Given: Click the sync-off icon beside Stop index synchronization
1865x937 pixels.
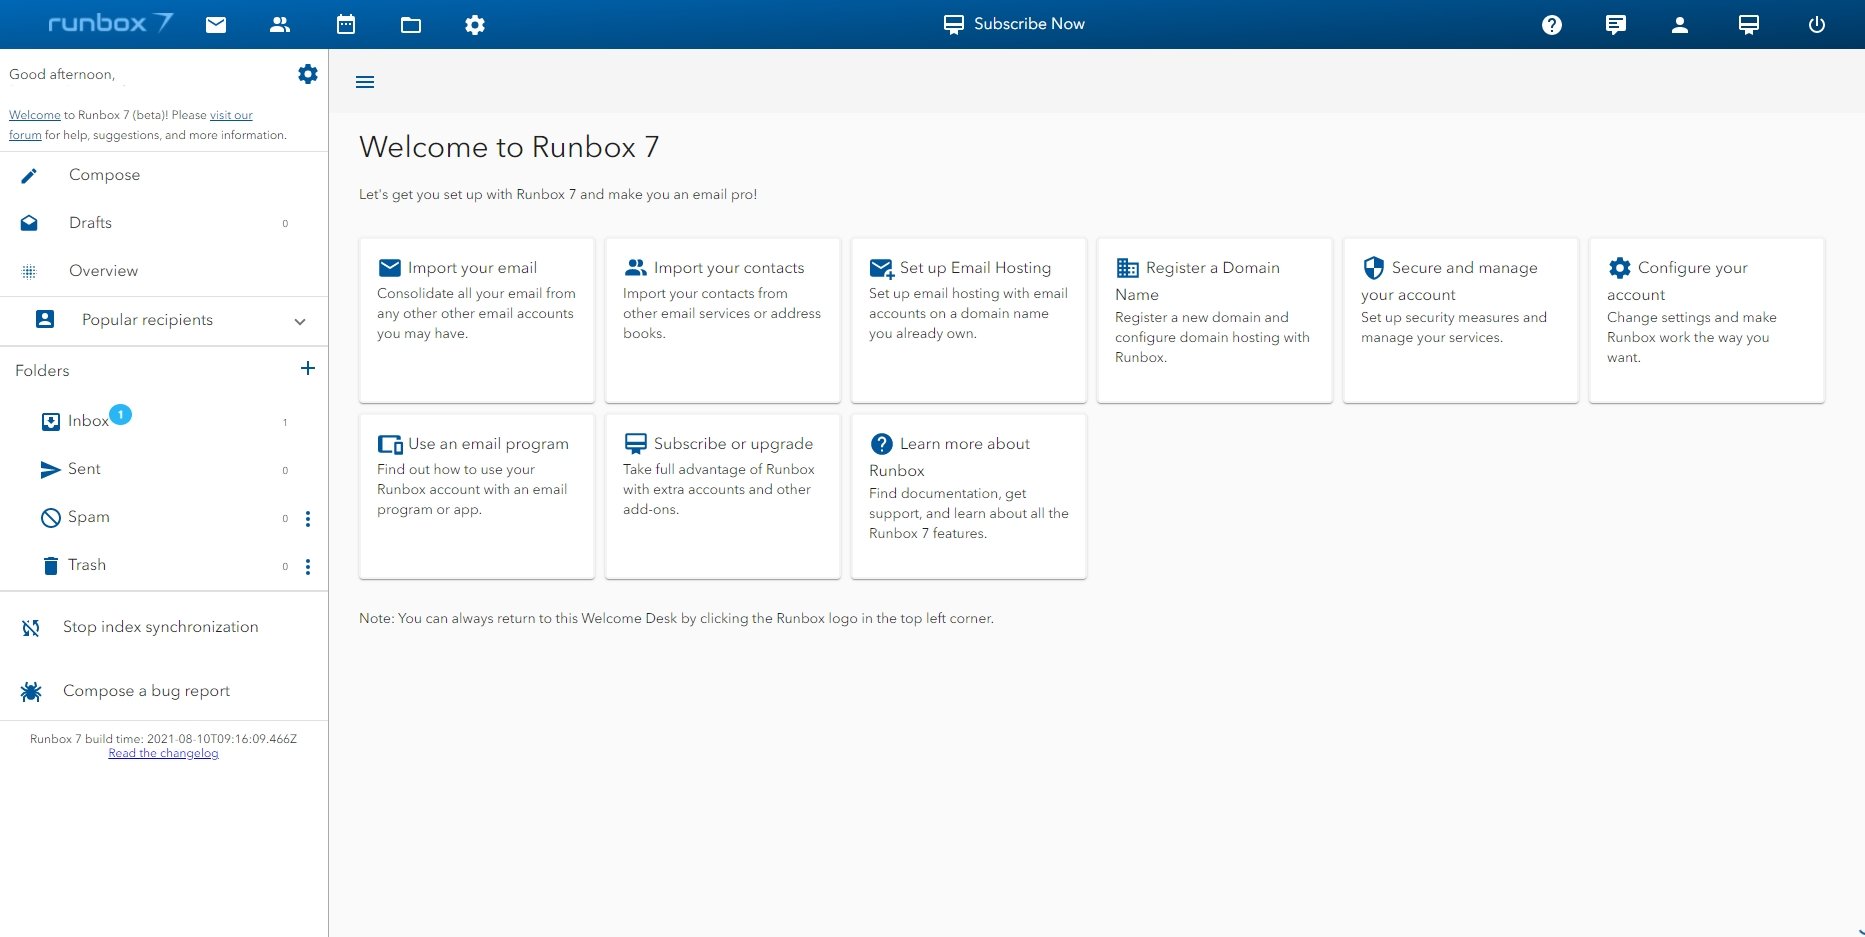Looking at the screenshot, I should 31,628.
